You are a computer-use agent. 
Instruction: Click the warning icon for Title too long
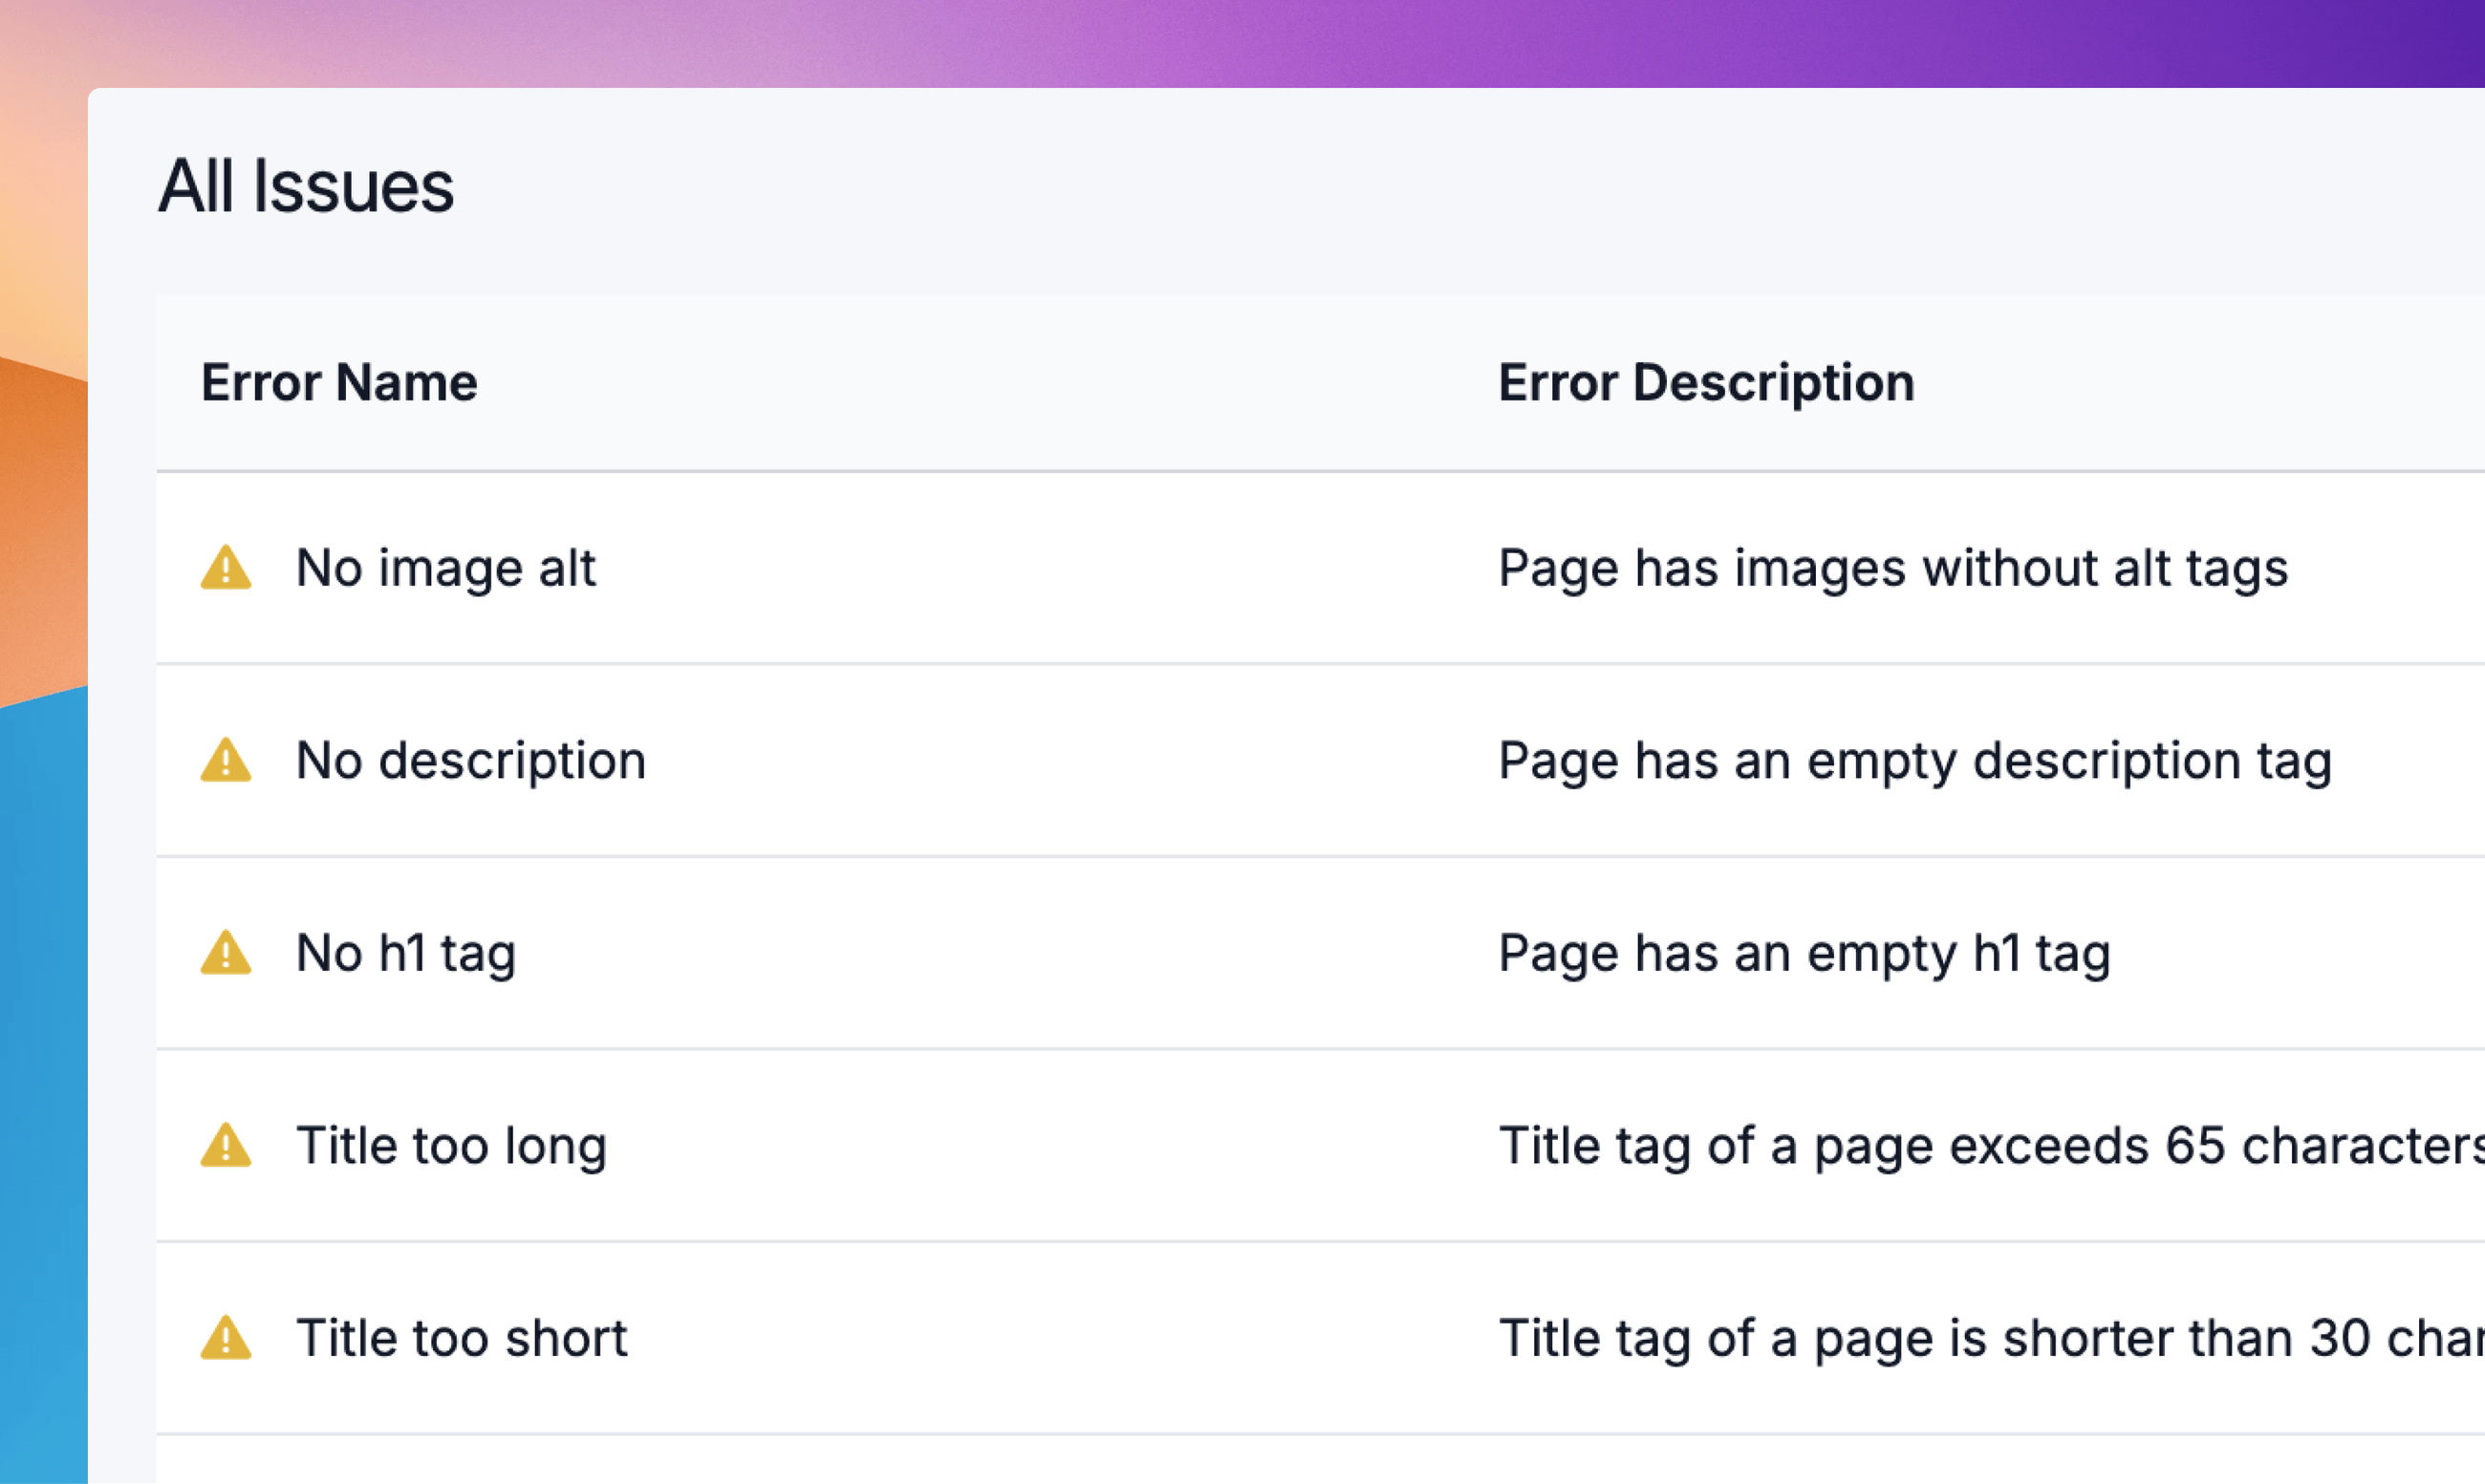226,1146
